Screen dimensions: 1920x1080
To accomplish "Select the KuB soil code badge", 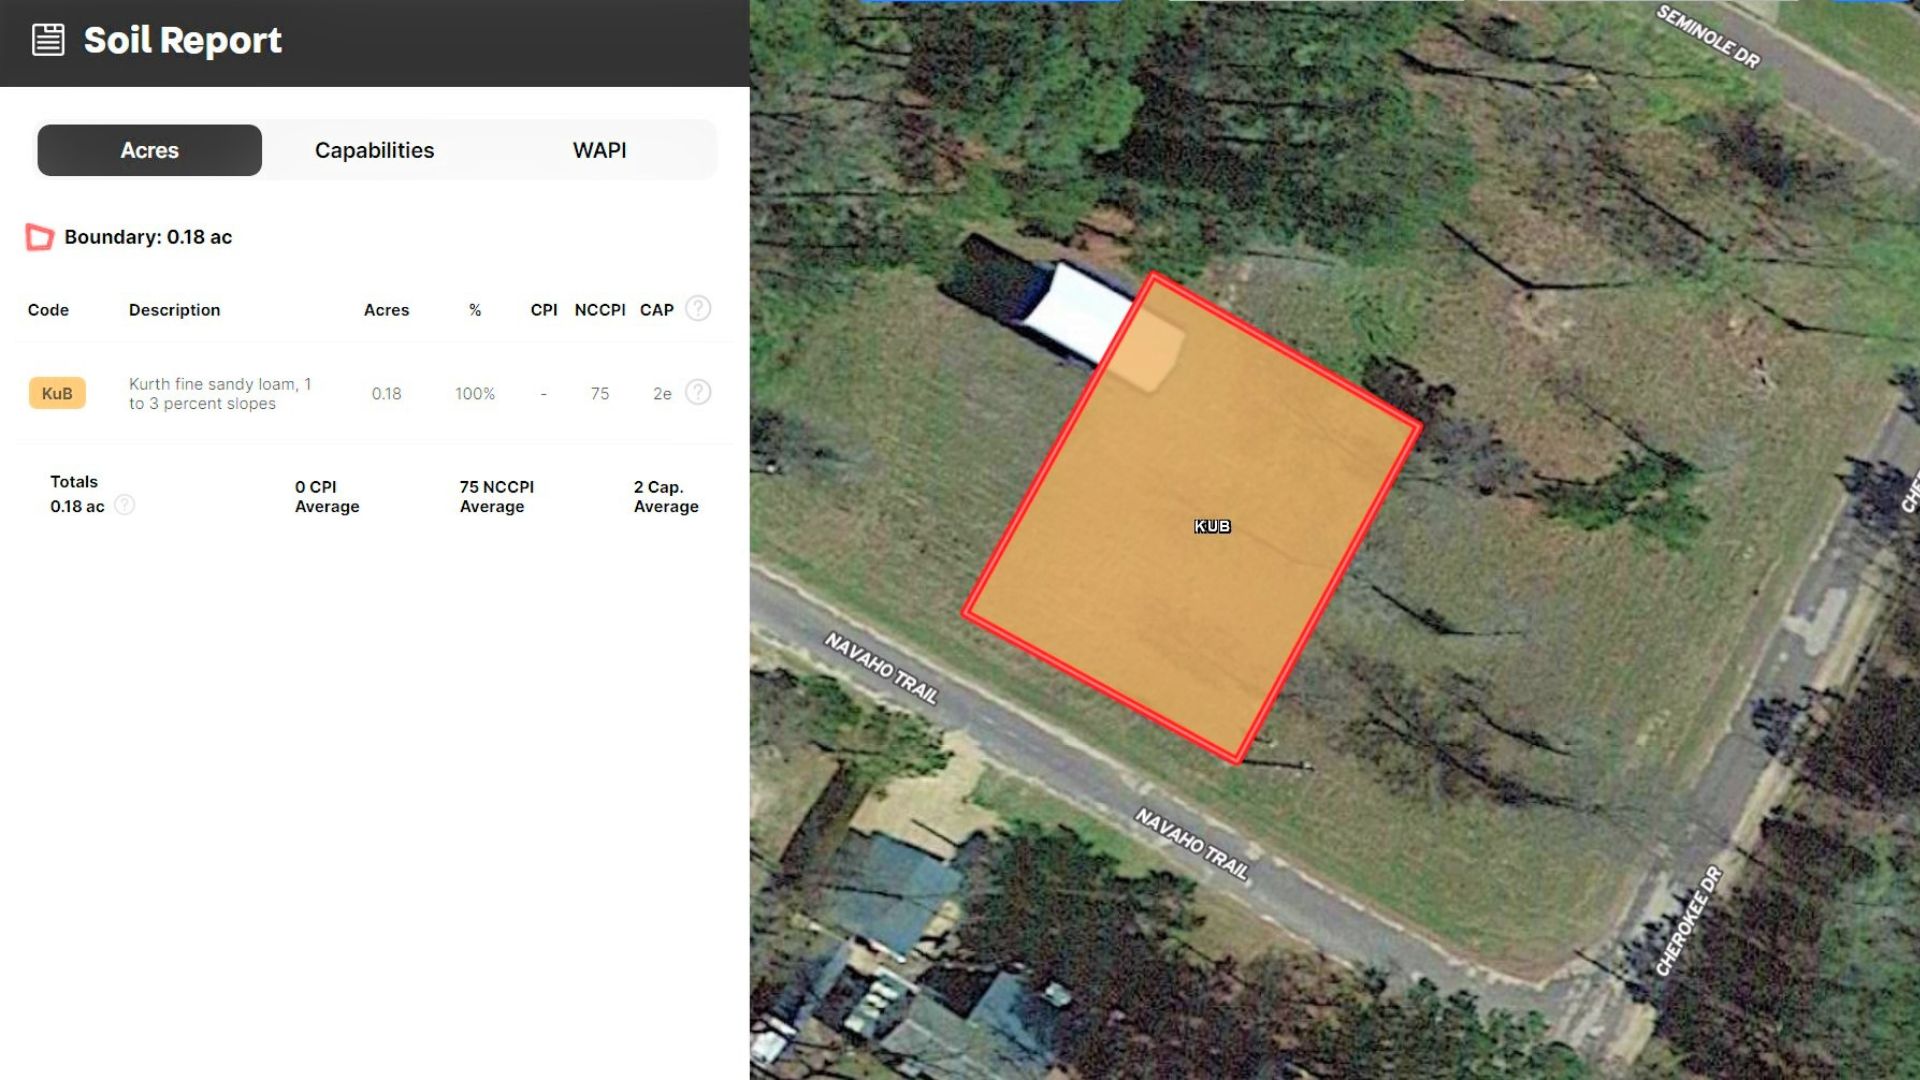I will click(57, 393).
